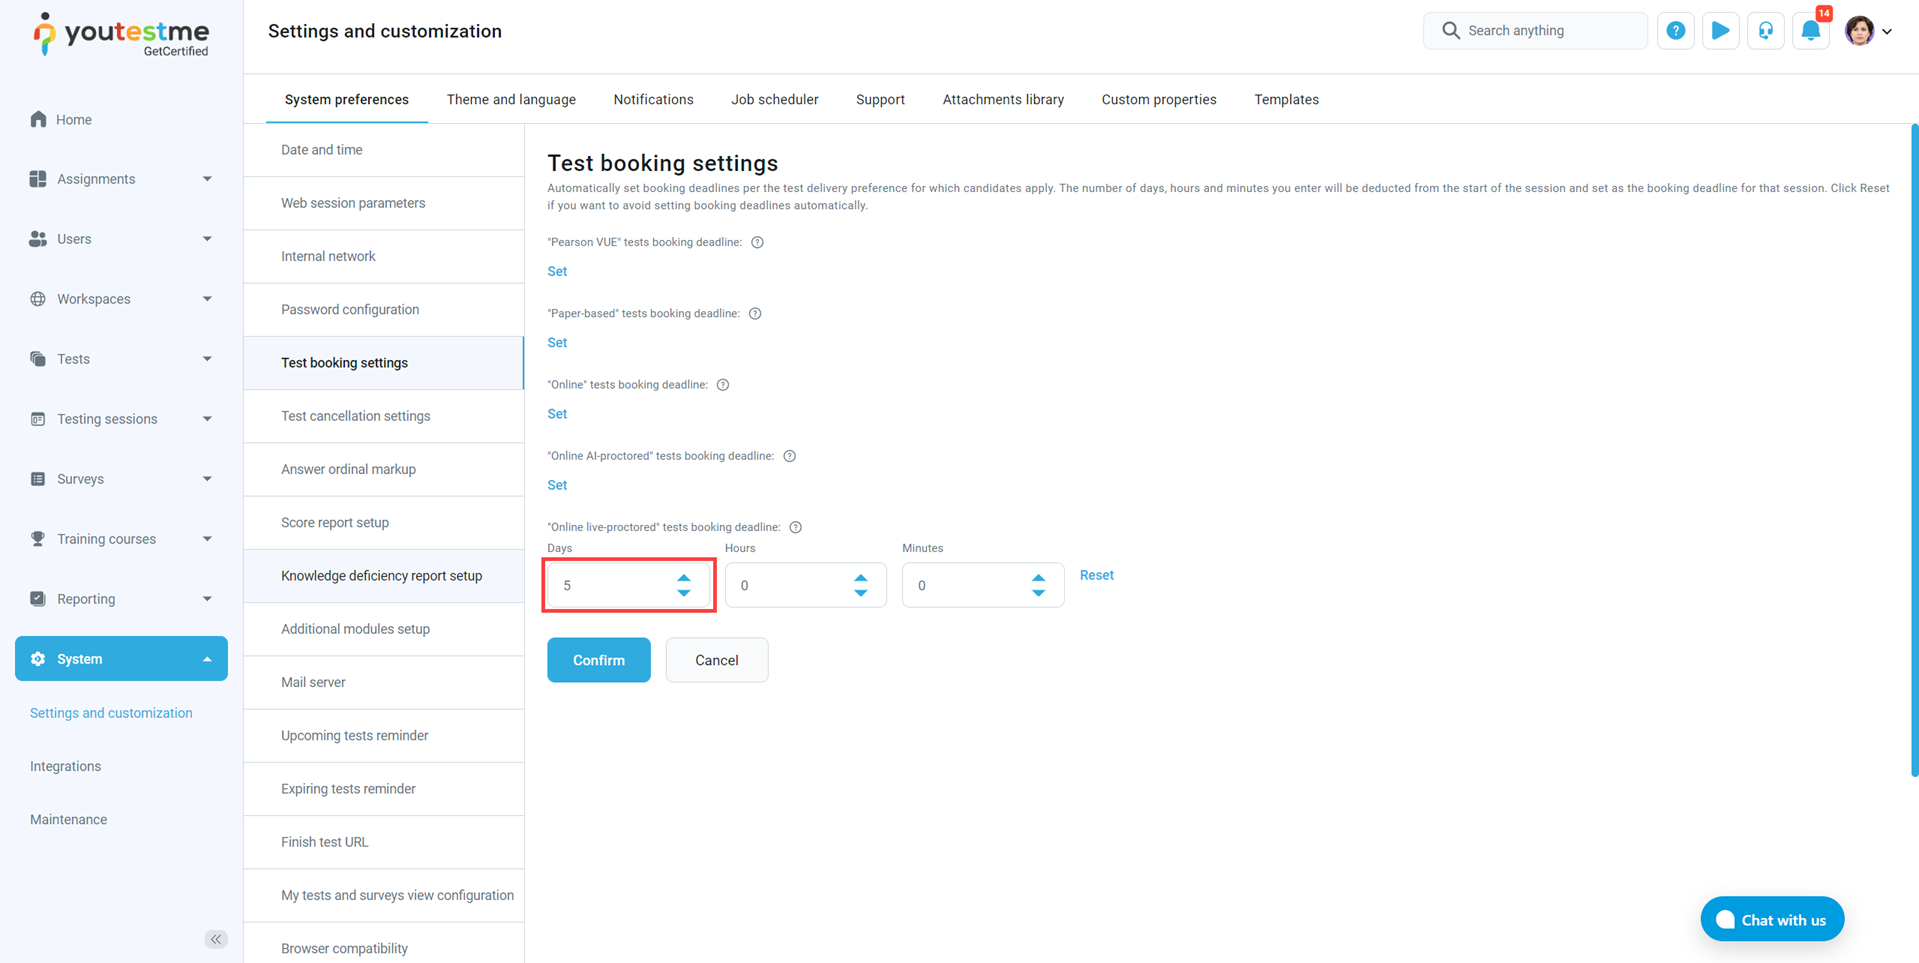1919x963 pixels.
Task: Open the notifications bell icon
Action: pyautogui.click(x=1810, y=31)
